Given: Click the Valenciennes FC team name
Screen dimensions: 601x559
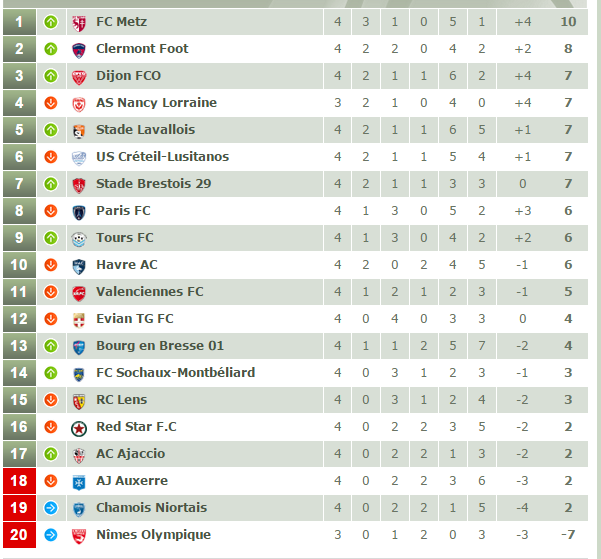Looking at the screenshot, I should 150,292.
